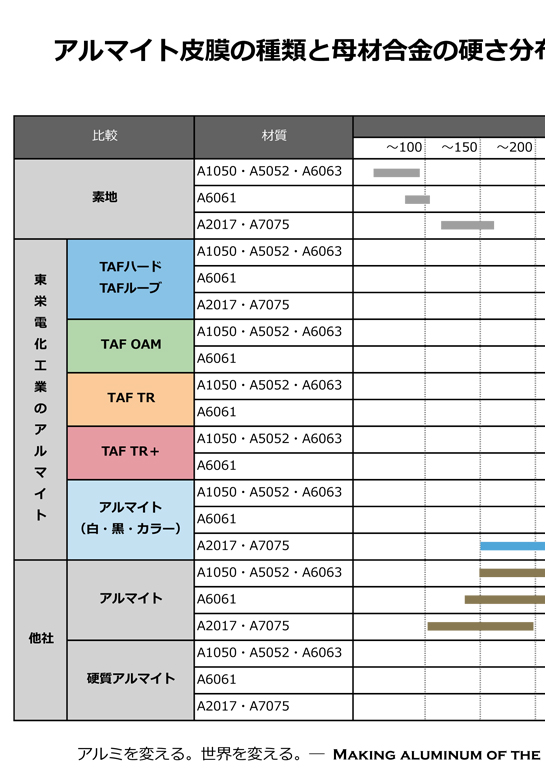Click the green TAF OAM cell

point(130,346)
